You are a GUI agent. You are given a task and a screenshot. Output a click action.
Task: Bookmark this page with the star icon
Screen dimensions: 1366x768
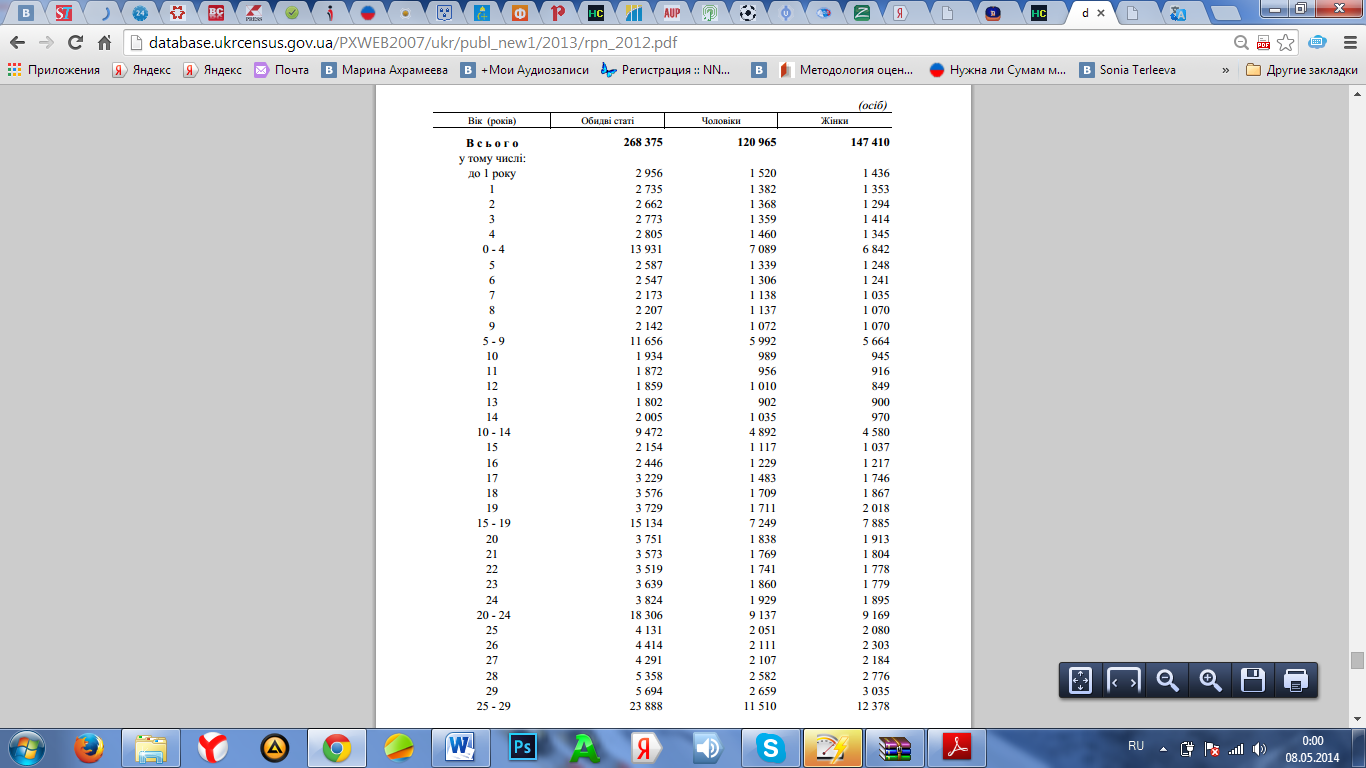coord(1286,43)
